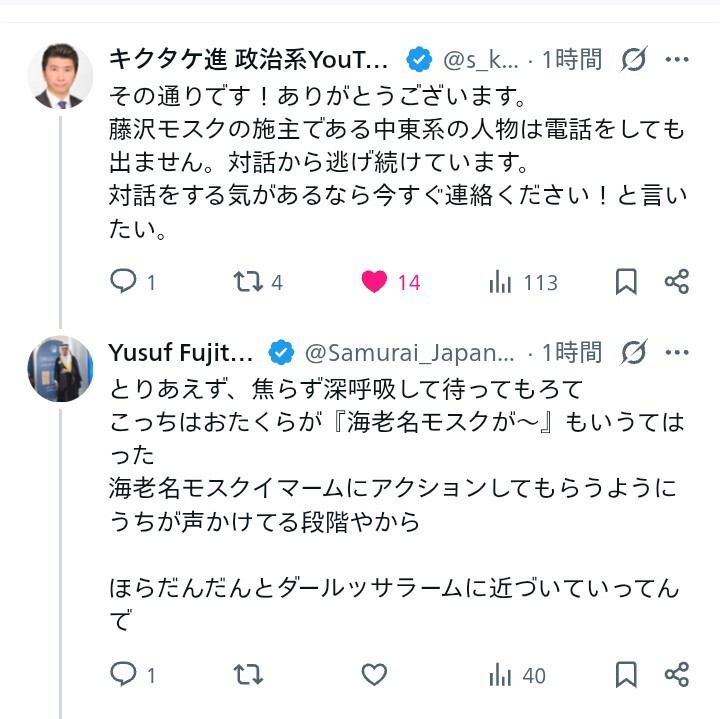Like Yusuf Fujit's tweet
This screenshot has height=719, width=720.
click(x=374, y=675)
